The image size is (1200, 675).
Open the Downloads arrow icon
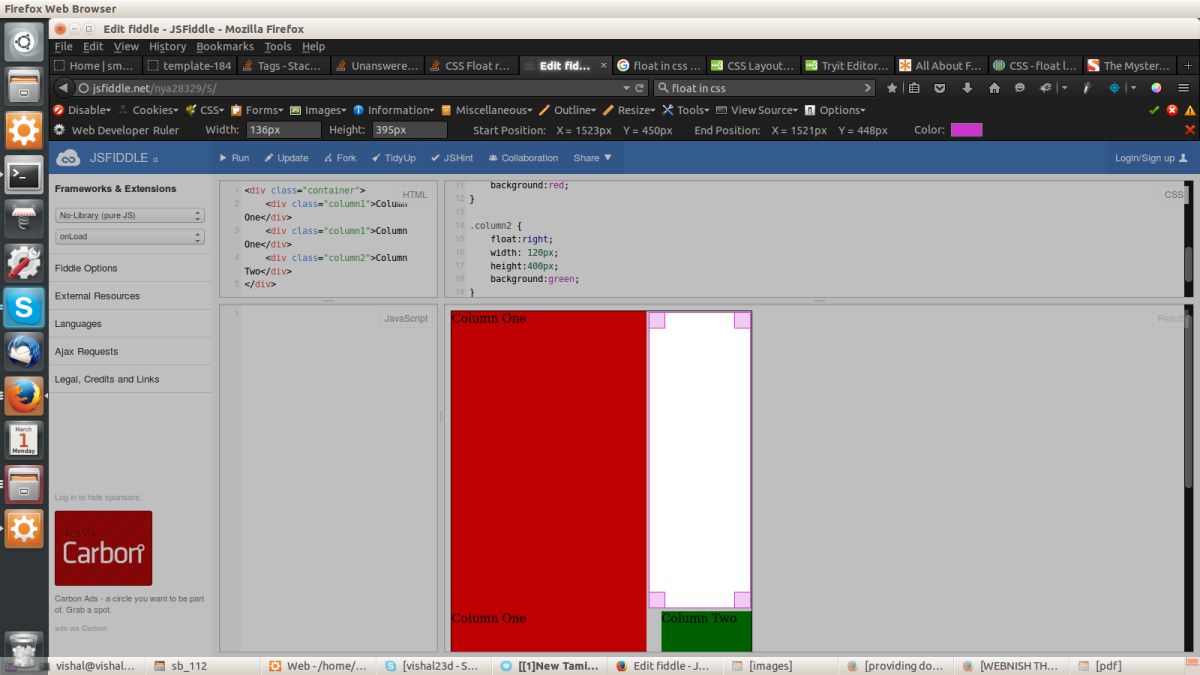967,88
